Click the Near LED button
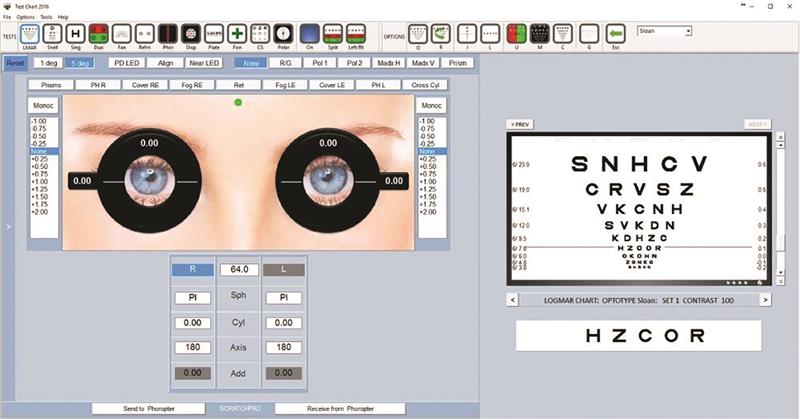 204,63
